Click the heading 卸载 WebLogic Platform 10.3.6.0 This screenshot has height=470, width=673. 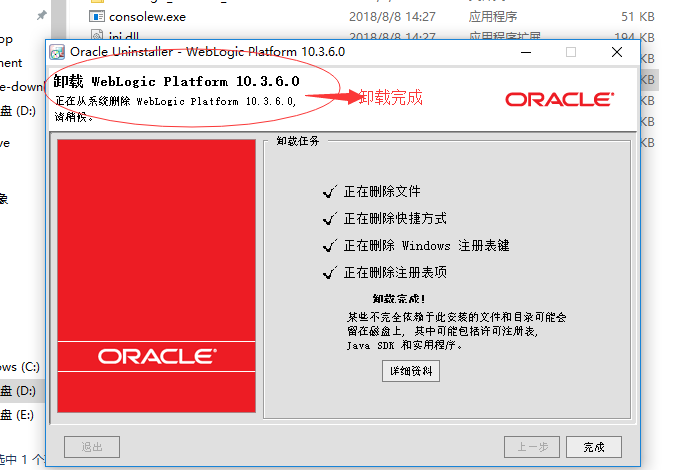pyautogui.click(x=176, y=81)
